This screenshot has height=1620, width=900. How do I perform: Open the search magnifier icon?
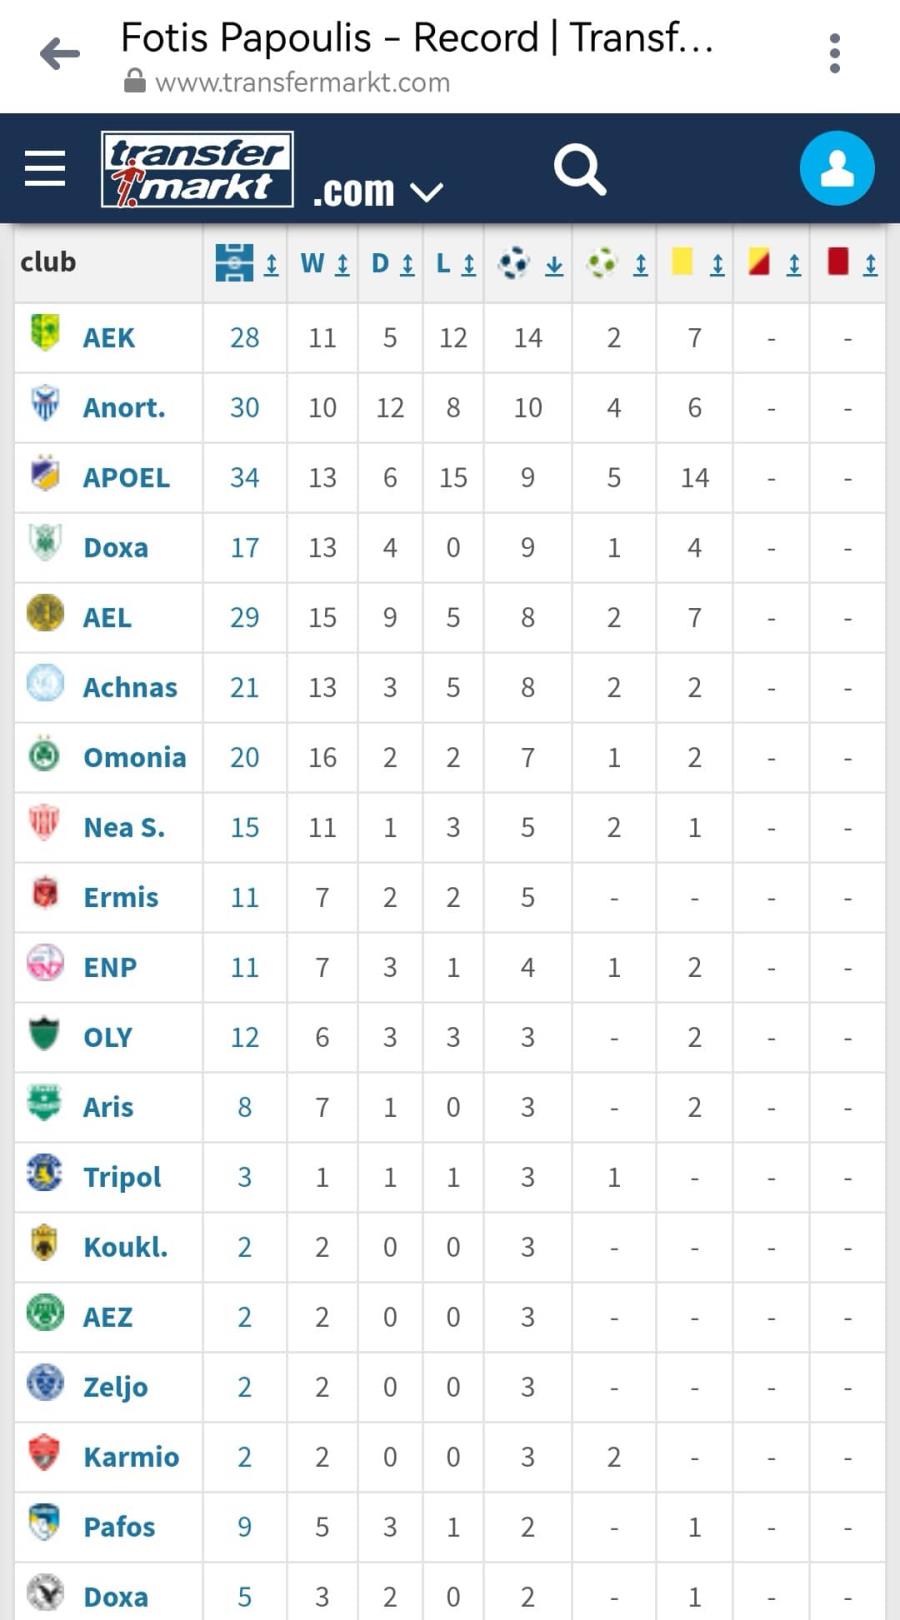pyautogui.click(x=580, y=169)
